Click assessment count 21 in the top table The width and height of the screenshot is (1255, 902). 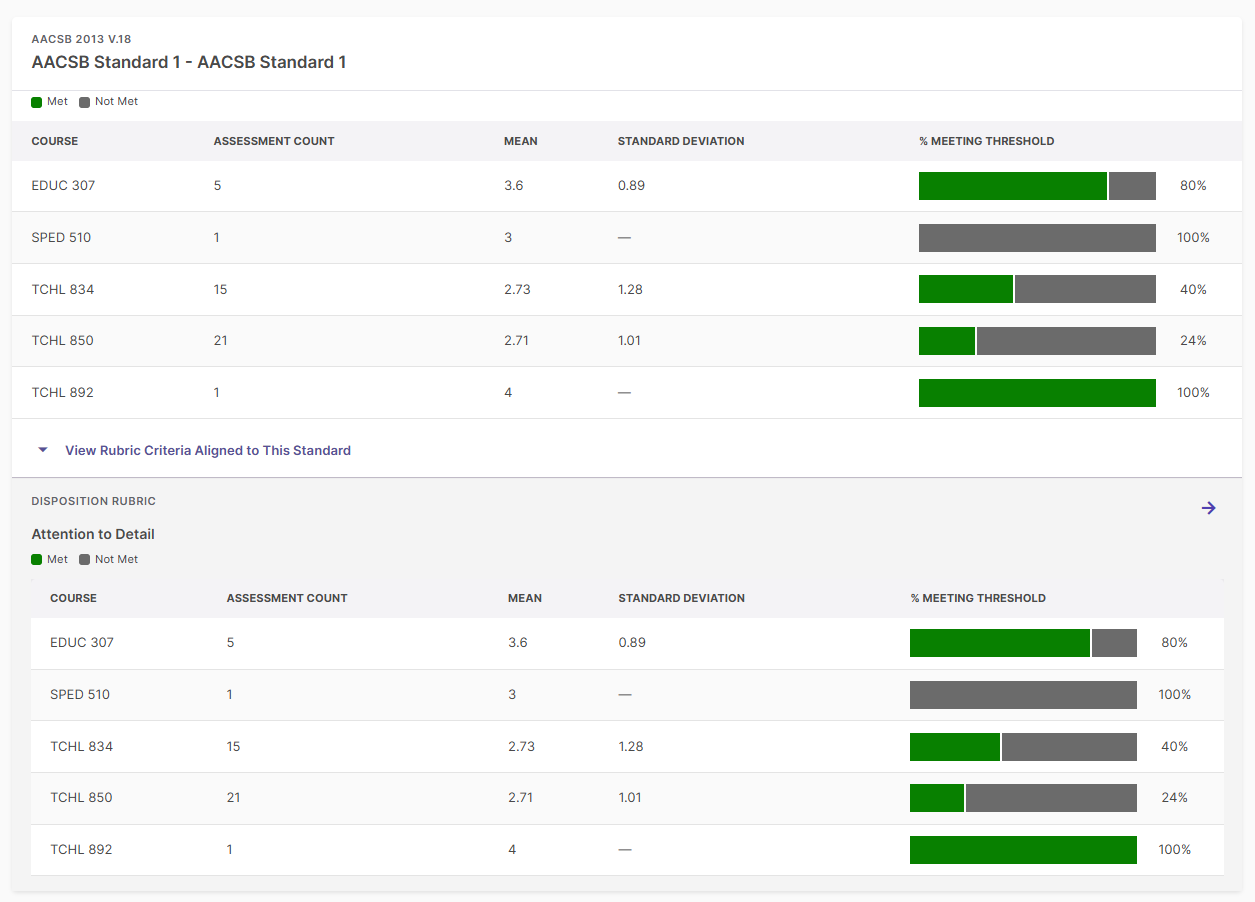point(220,341)
